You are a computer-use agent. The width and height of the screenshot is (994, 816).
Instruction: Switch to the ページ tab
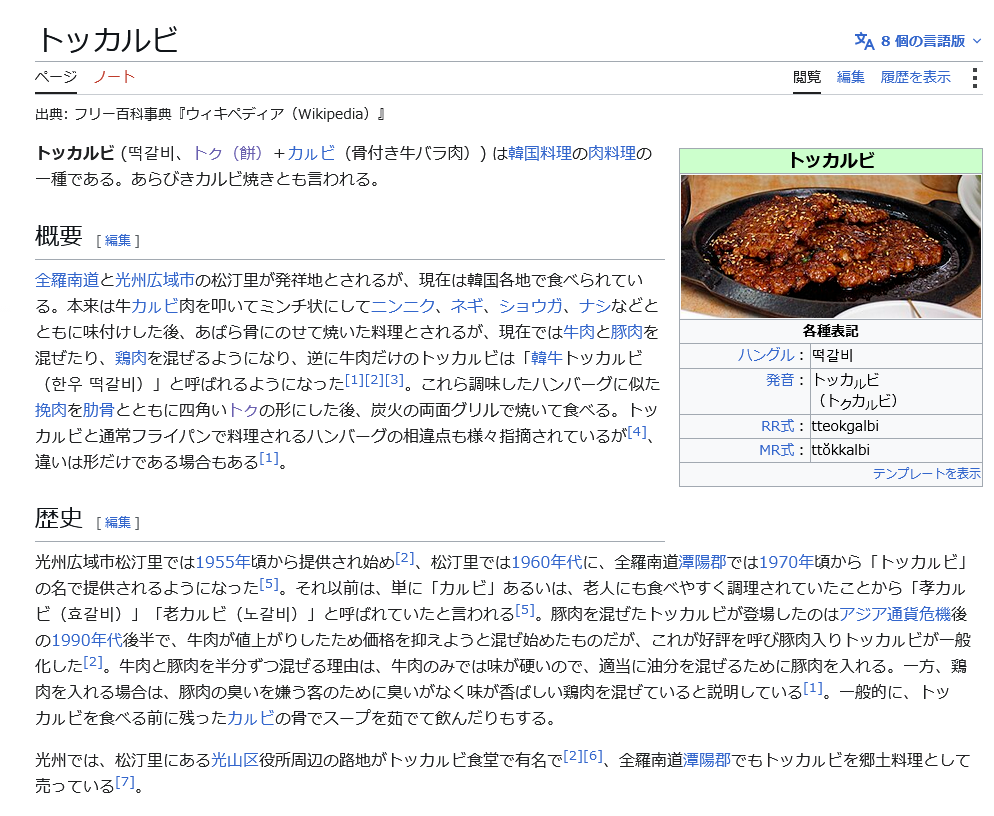(x=56, y=77)
